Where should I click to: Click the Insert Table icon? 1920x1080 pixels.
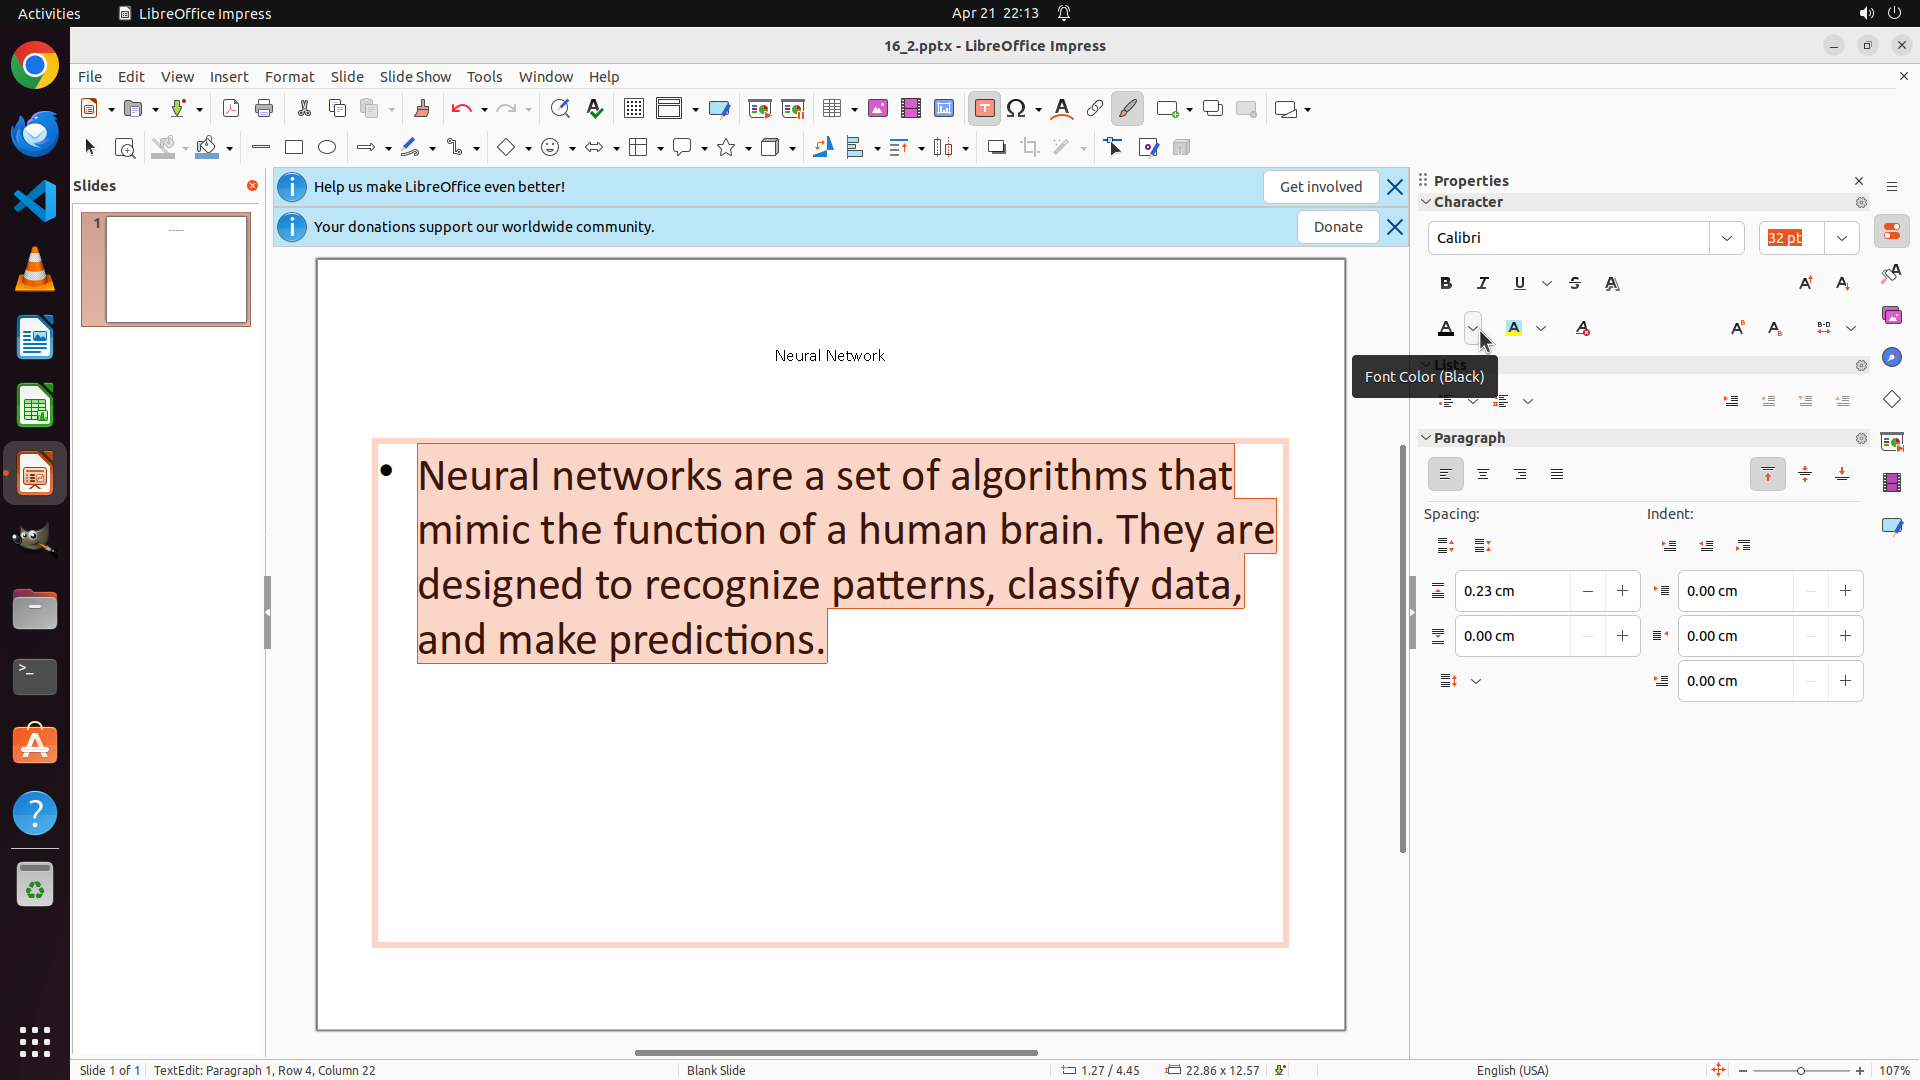pos(832,109)
